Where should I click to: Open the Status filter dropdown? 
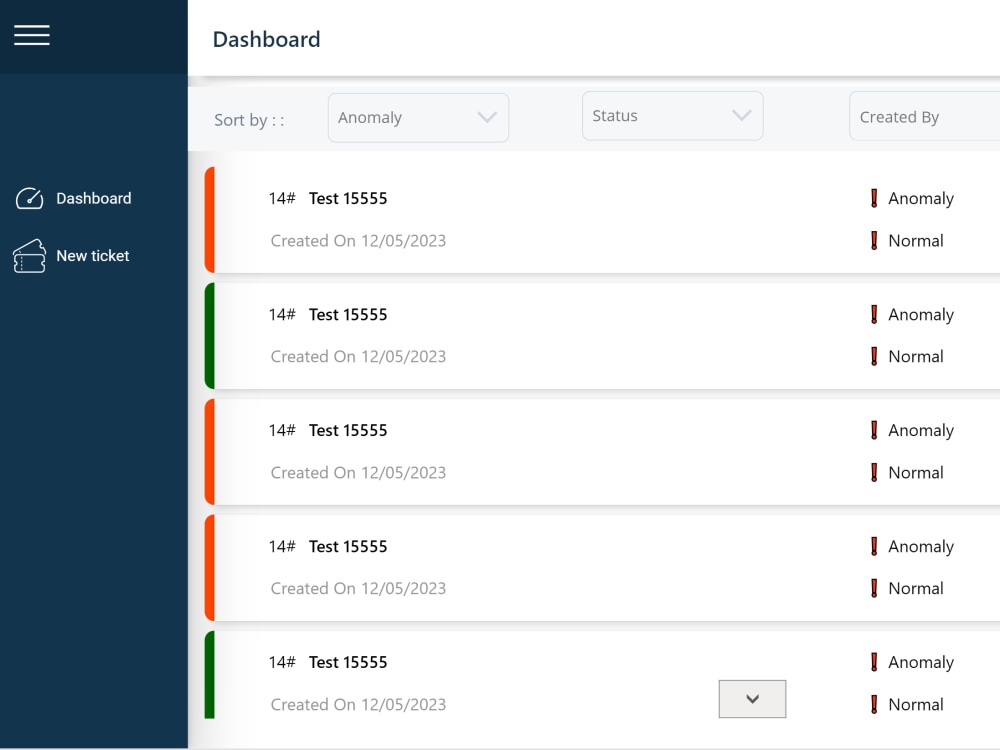(673, 116)
